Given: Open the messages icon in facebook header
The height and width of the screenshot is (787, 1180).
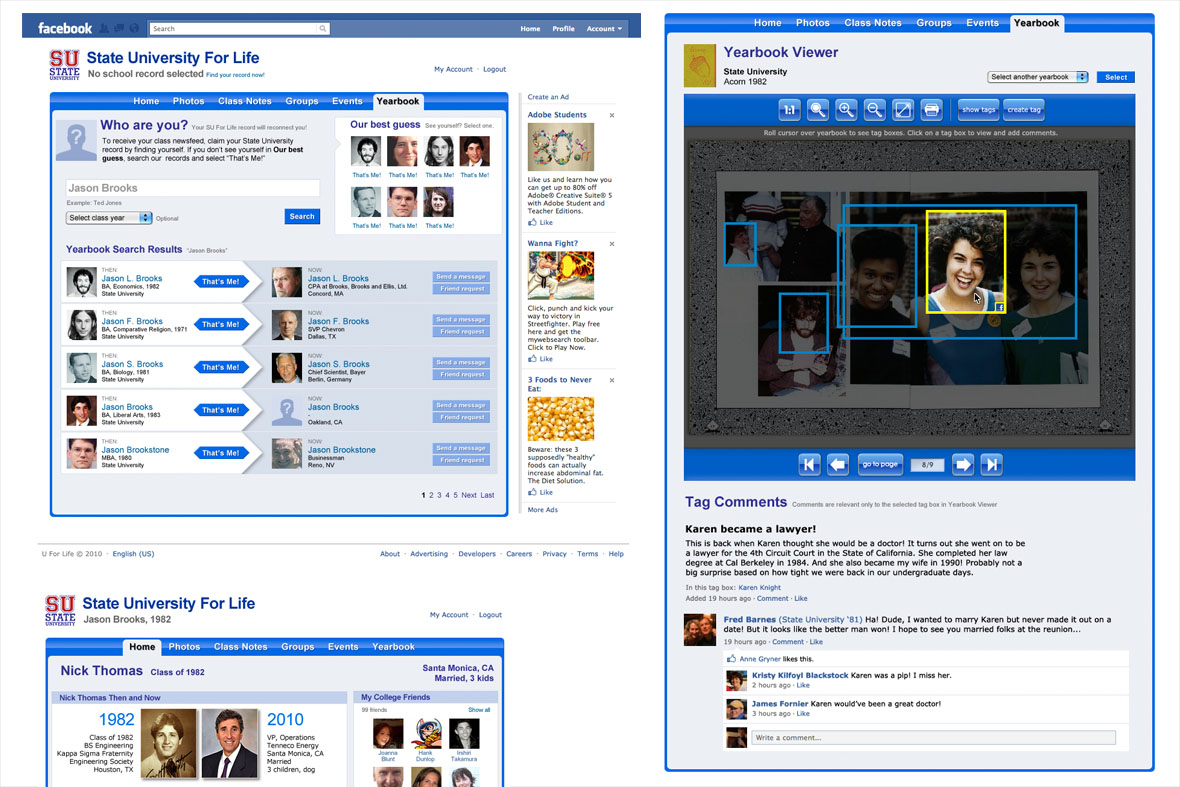Looking at the screenshot, I should pos(120,29).
